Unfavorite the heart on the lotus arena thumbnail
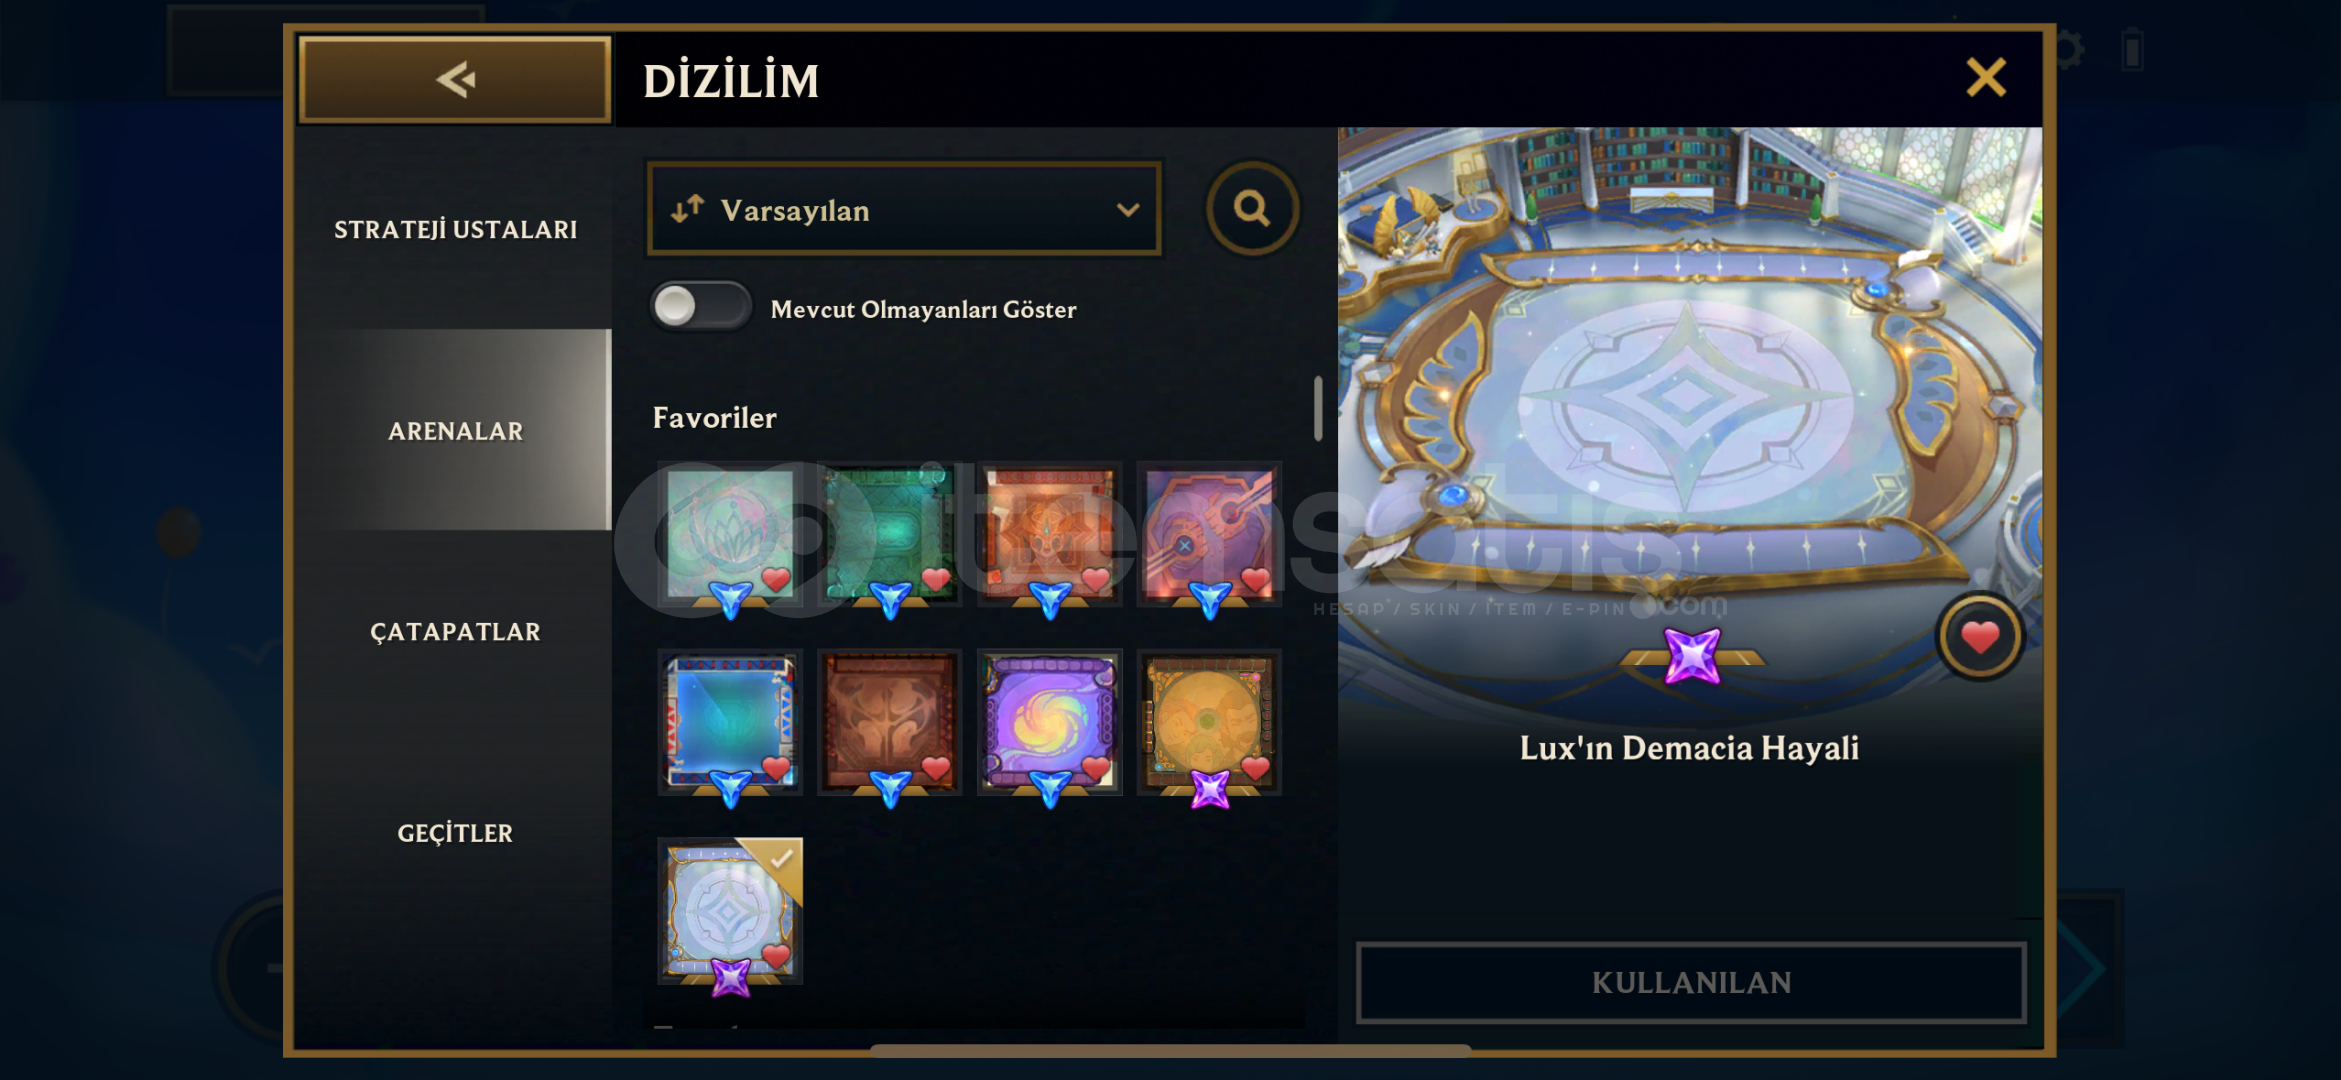The image size is (2341, 1080). tap(776, 579)
